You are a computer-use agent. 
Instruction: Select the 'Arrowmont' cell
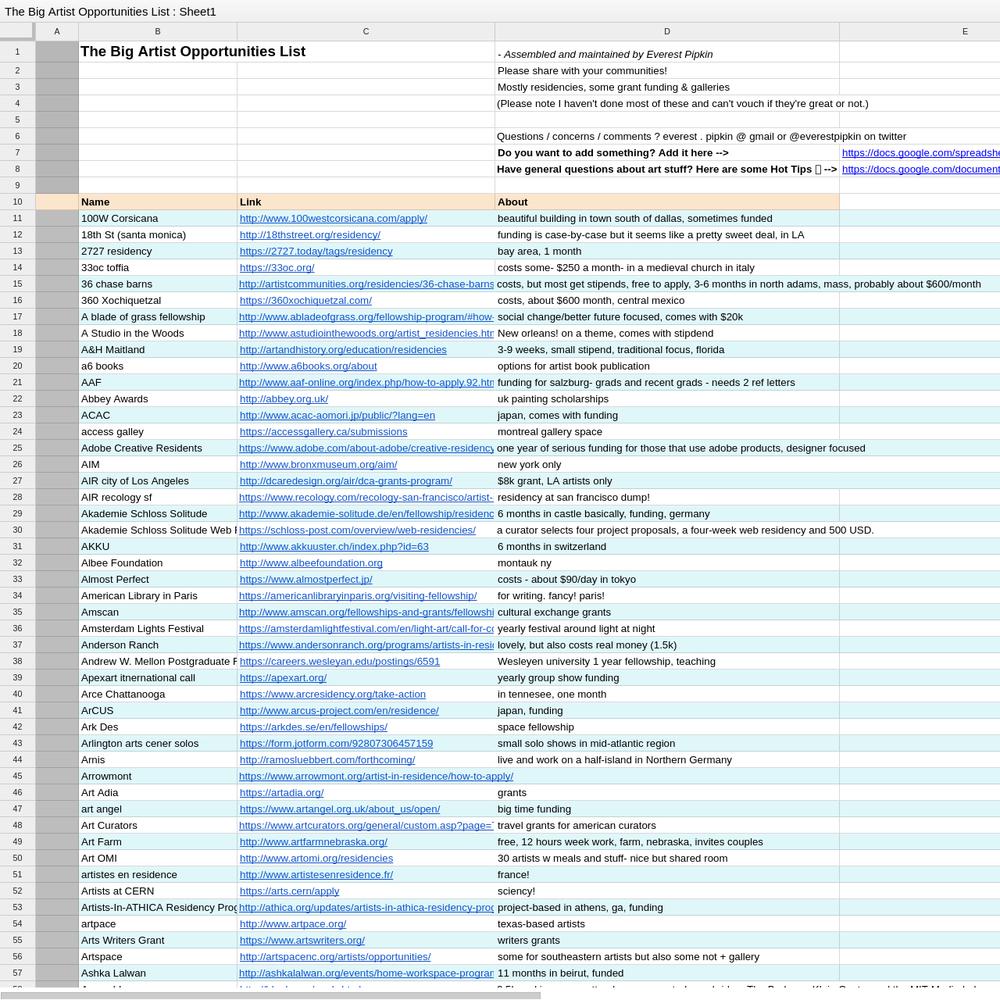pyautogui.click(x=158, y=776)
